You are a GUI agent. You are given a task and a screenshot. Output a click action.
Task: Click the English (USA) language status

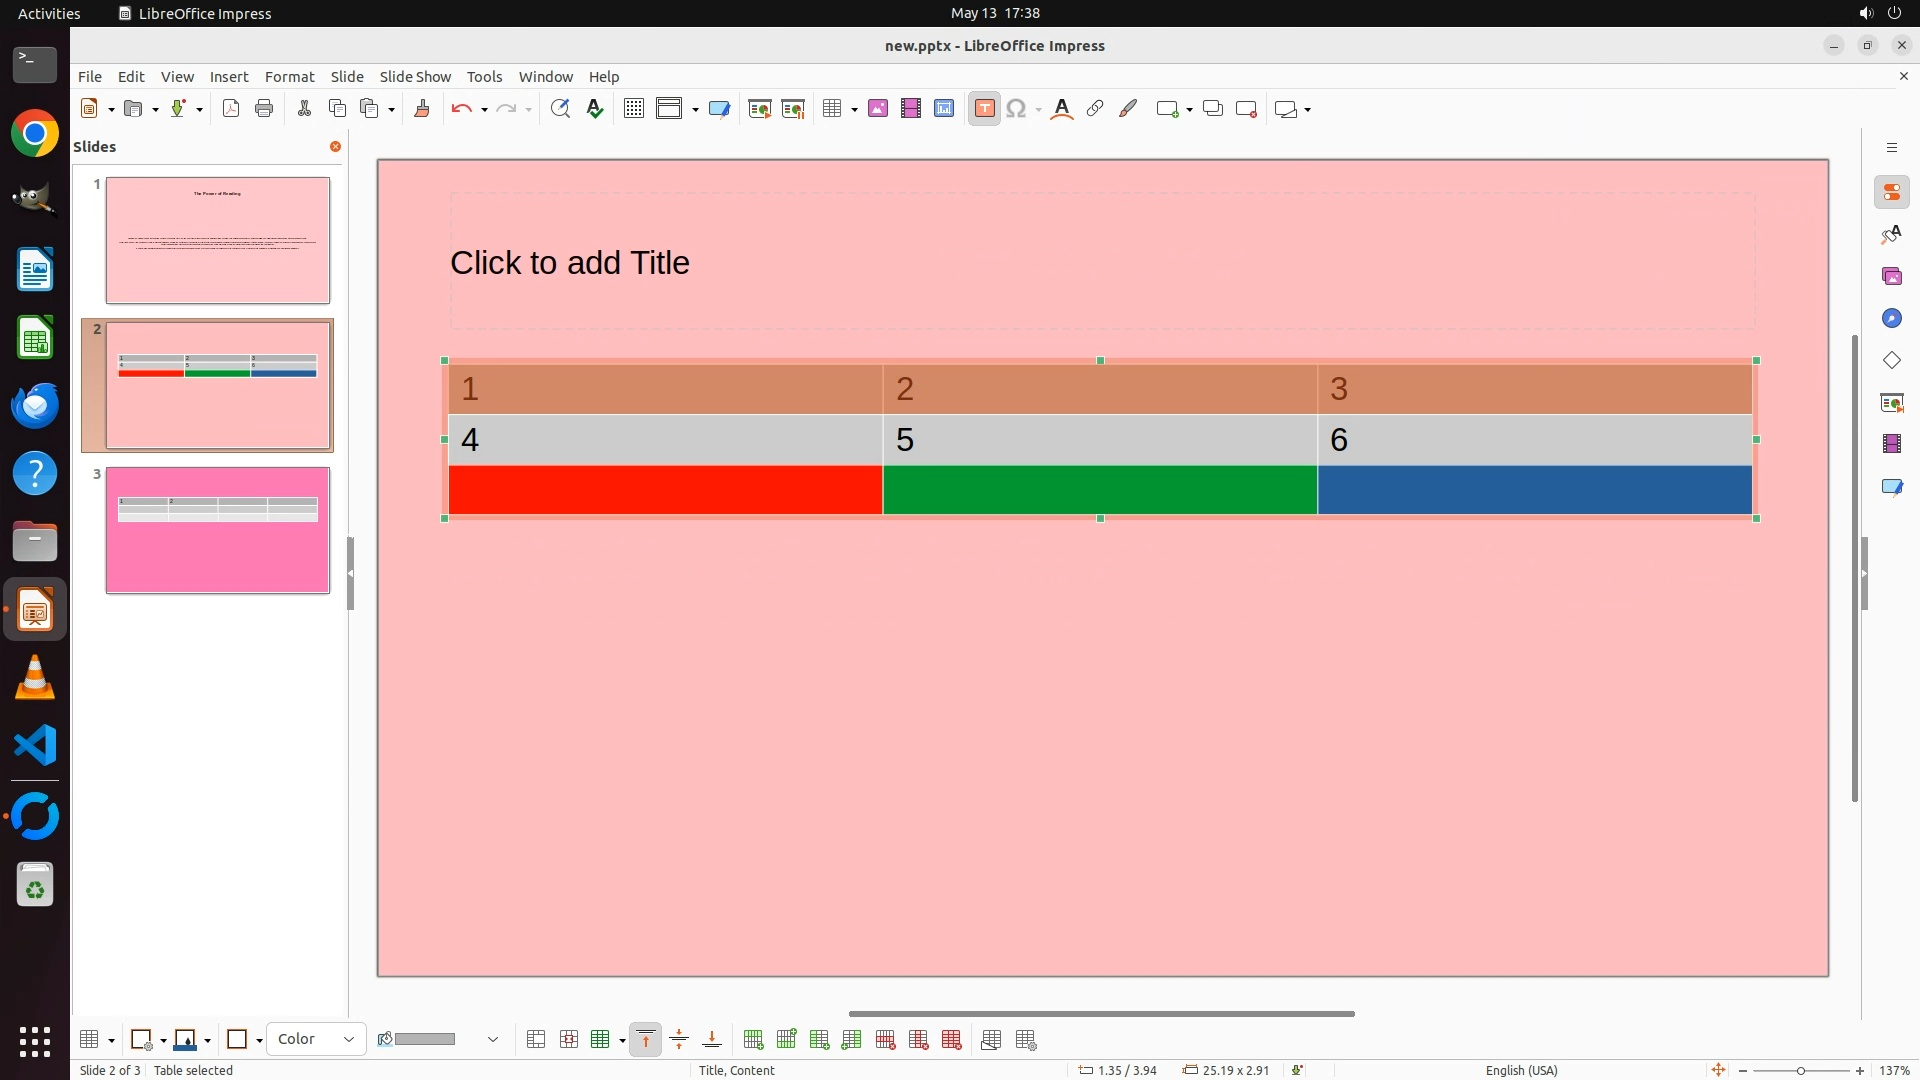click(1521, 1070)
